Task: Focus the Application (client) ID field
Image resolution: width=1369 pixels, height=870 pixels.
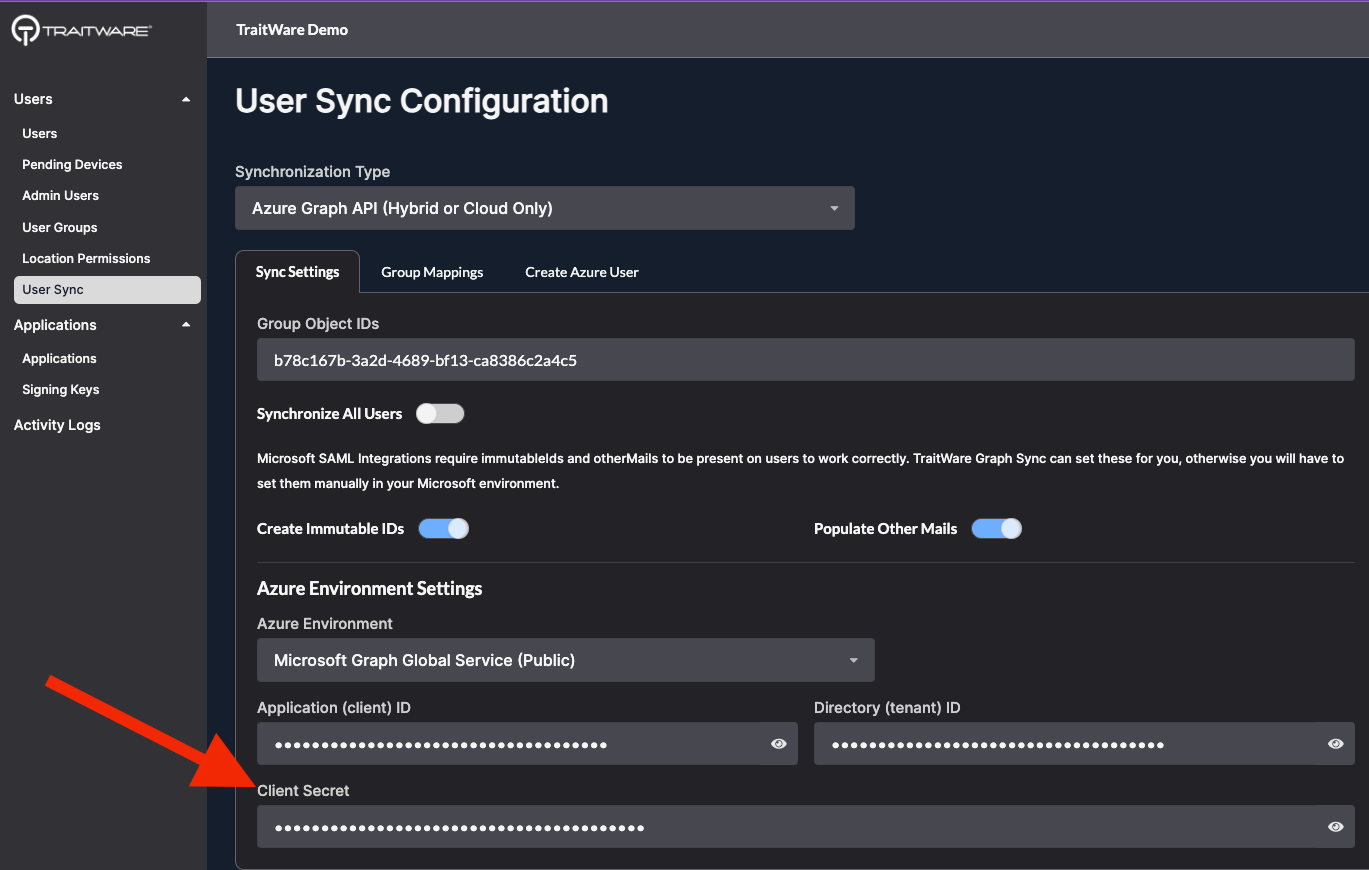Action: [x=527, y=744]
